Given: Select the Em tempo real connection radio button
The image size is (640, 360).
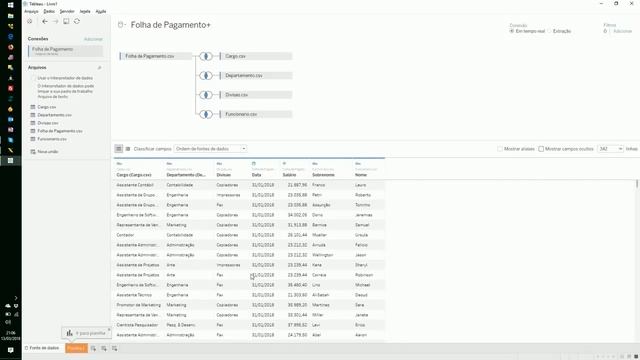Looking at the screenshot, I should click(511, 31).
